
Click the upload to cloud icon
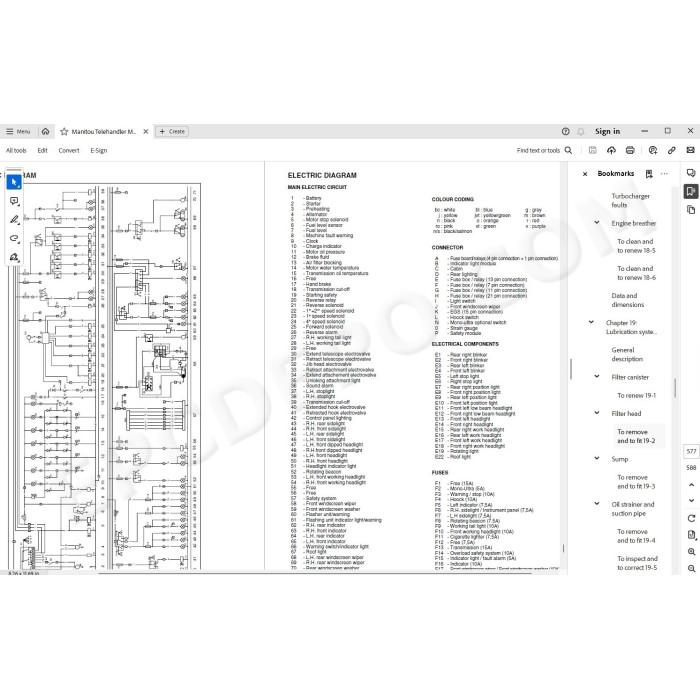pos(611,150)
